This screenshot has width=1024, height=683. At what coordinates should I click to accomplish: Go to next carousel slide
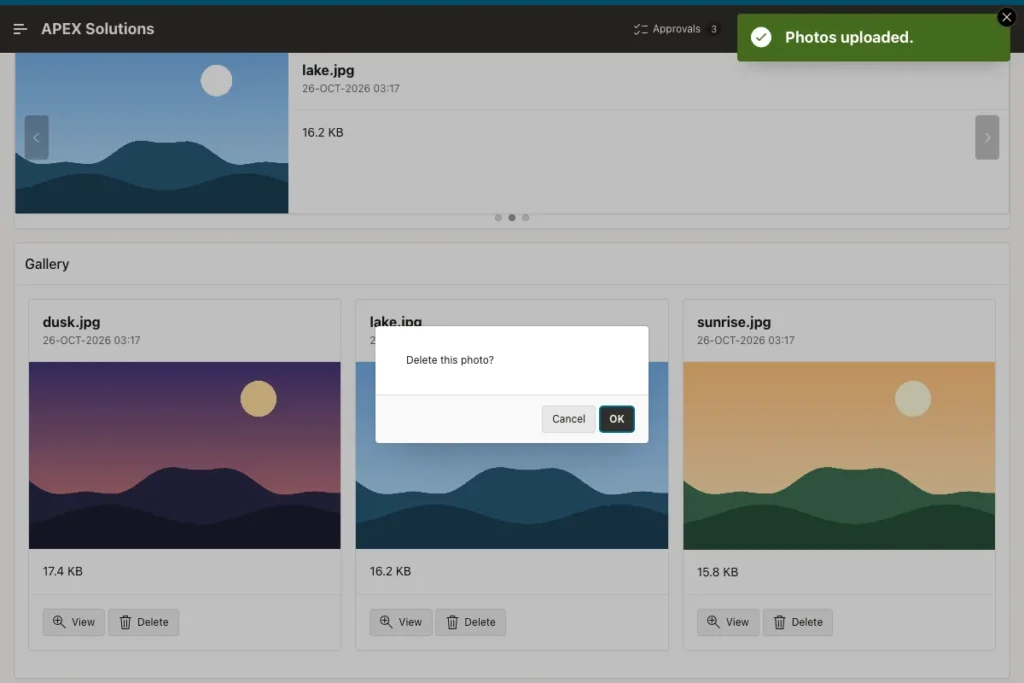987,137
